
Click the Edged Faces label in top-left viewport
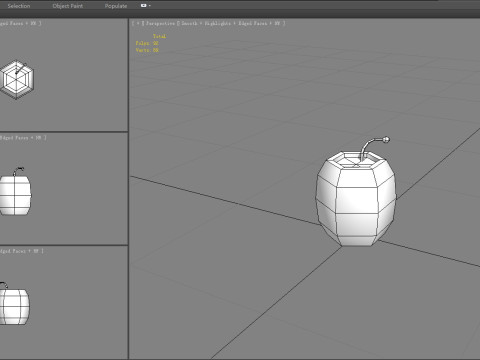tap(12, 23)
